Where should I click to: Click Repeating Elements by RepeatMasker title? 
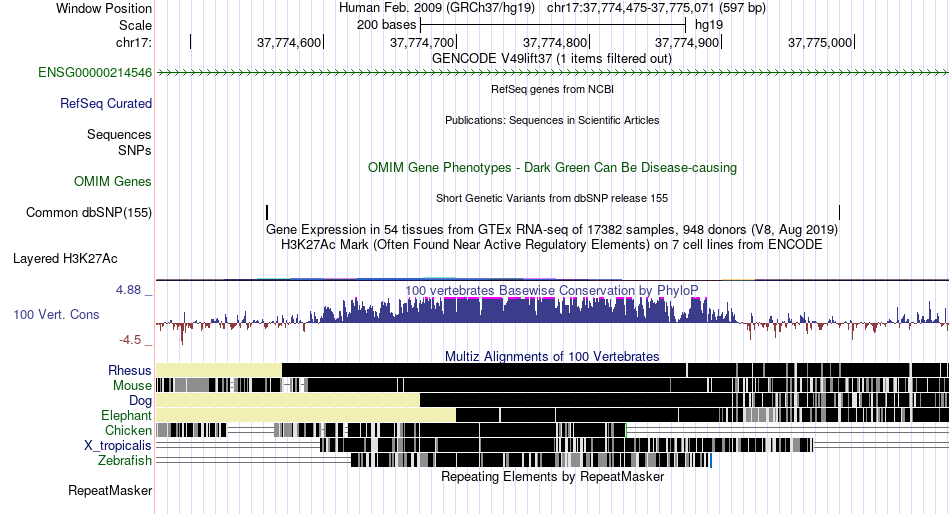tap(553, 476)
